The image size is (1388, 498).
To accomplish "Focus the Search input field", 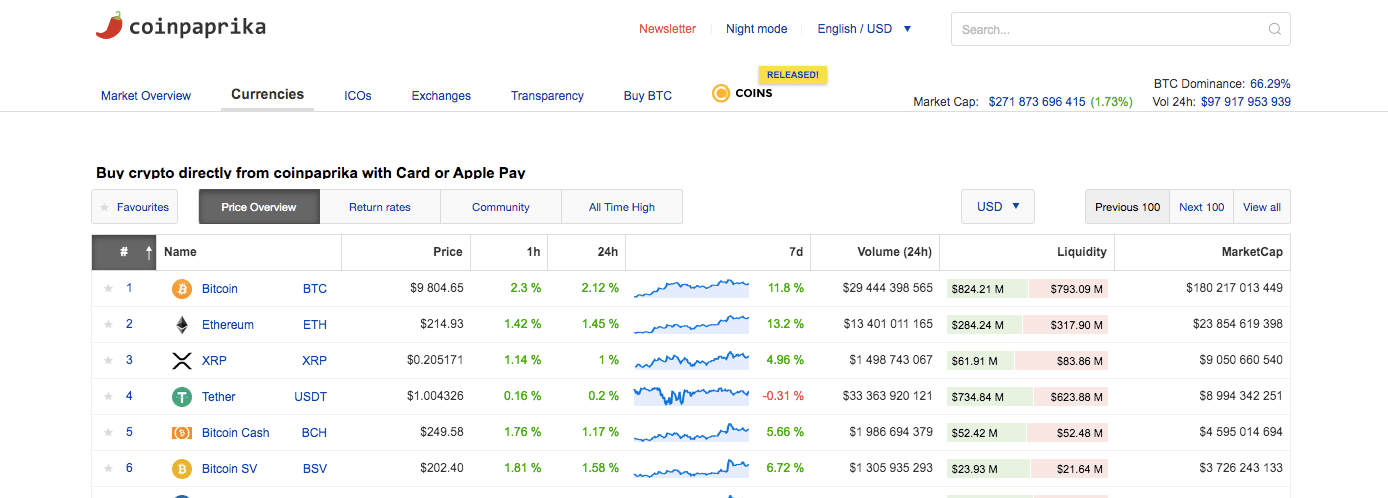I will [x=1110, y=29].
